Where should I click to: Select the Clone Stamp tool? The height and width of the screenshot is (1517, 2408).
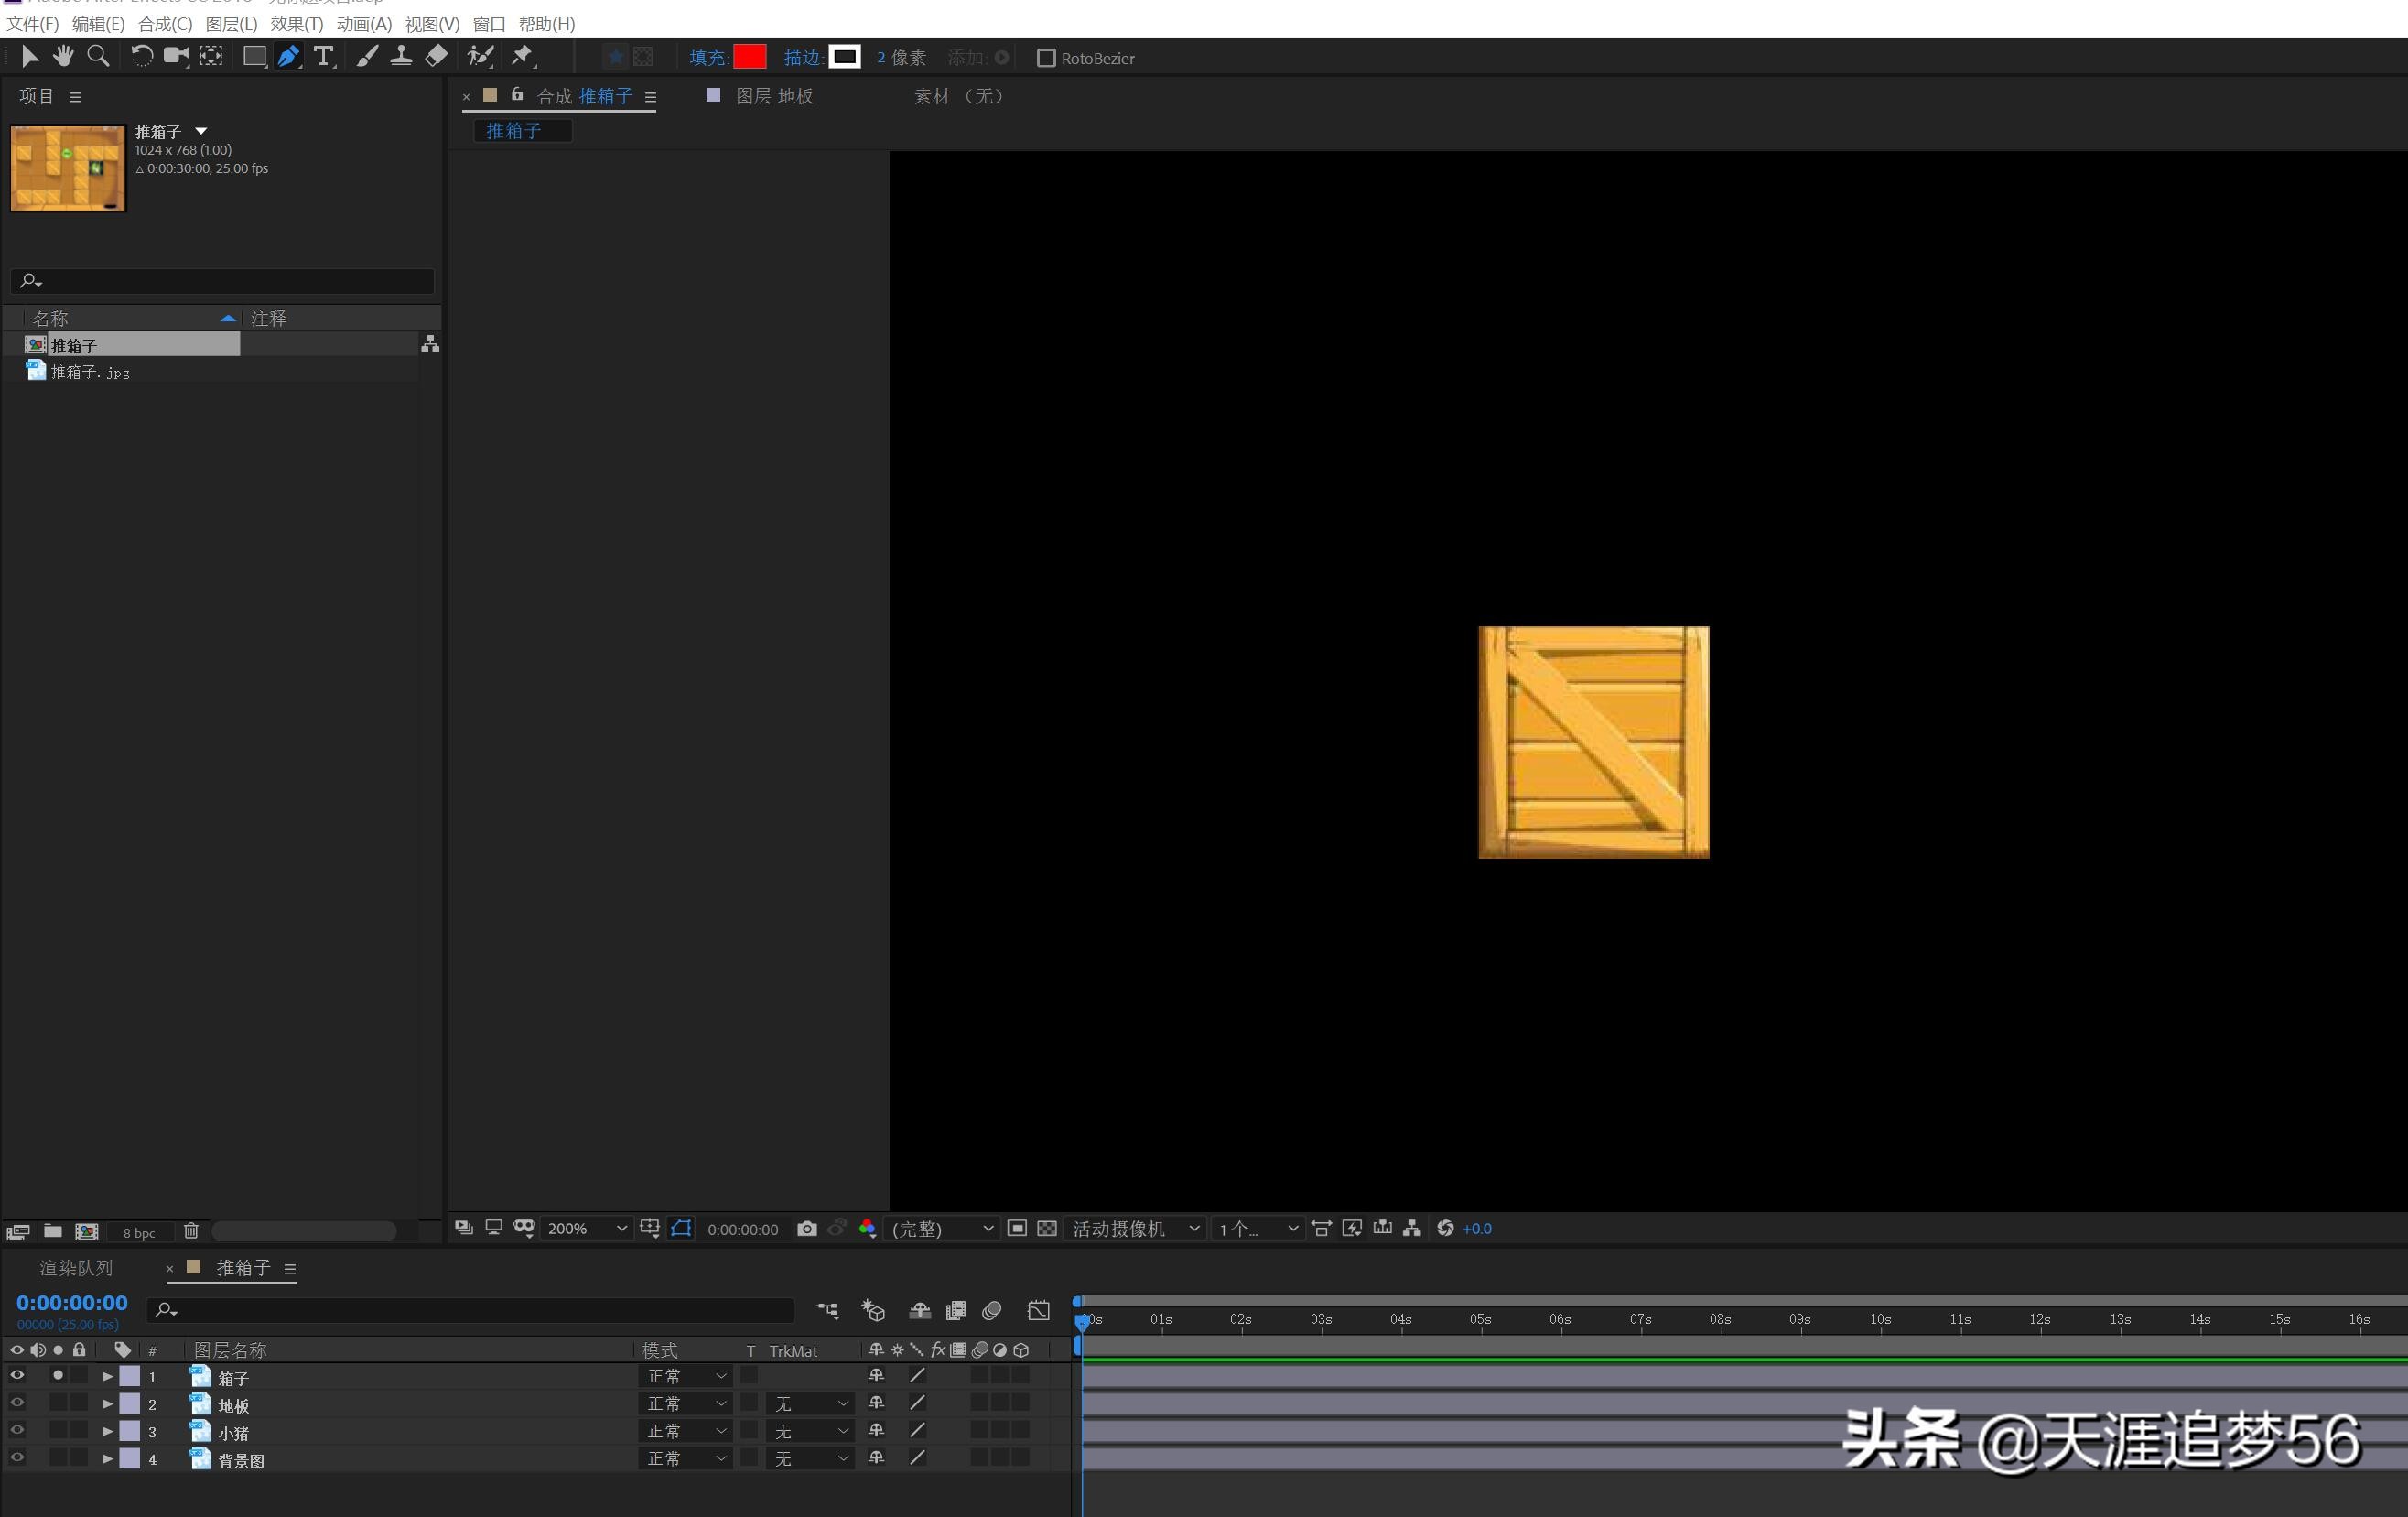[x=401, y=57]
